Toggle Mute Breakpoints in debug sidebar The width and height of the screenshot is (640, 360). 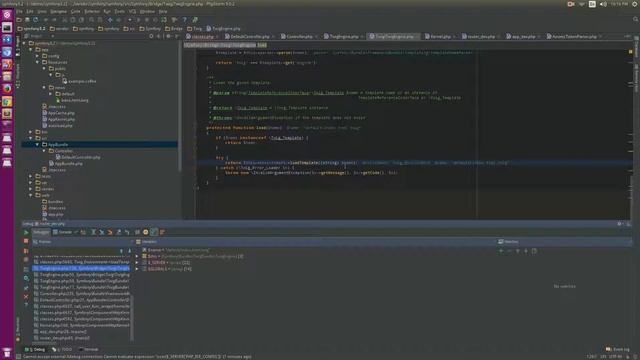26,260
